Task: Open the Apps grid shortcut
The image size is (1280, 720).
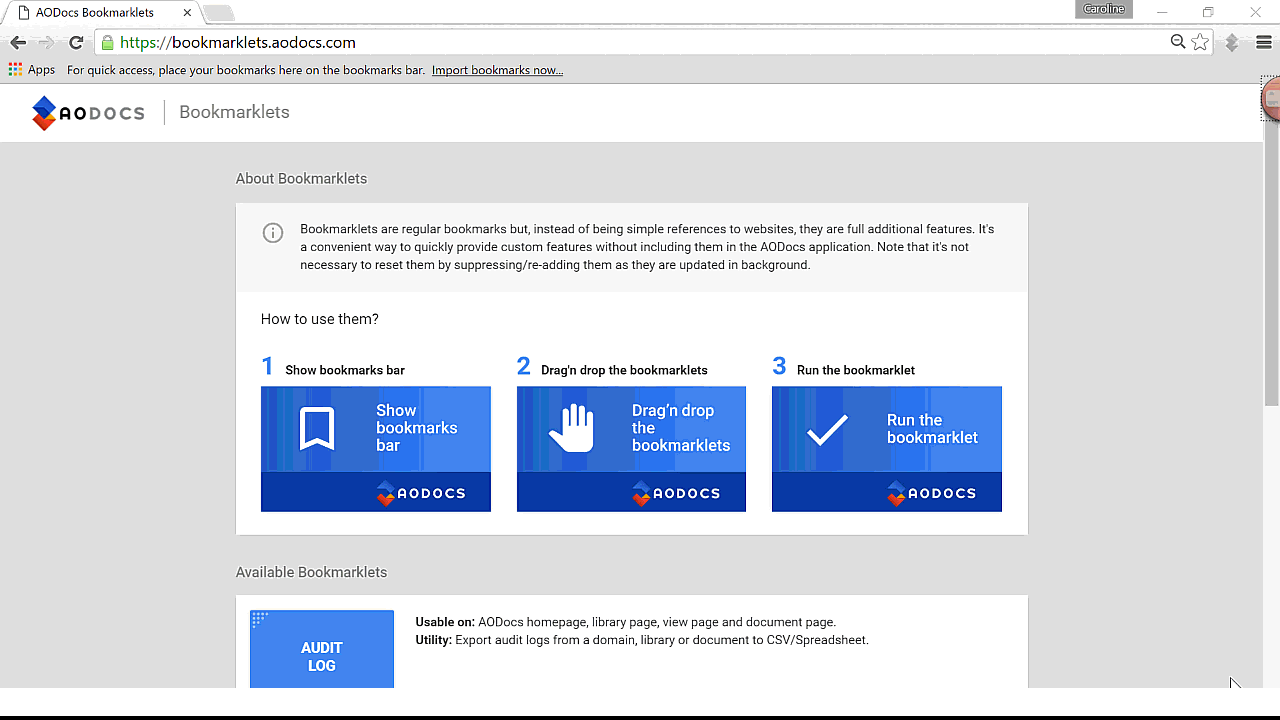Action: pos(32,70)
